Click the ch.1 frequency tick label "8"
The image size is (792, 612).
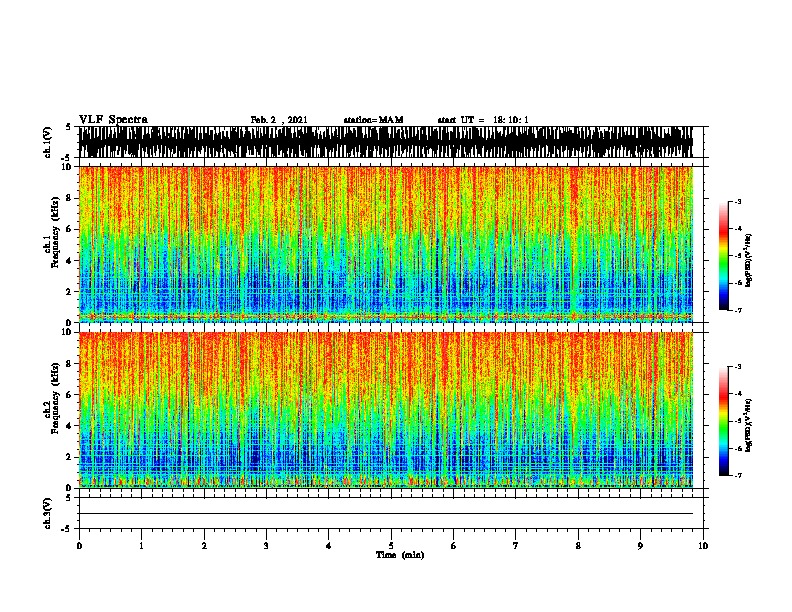pyautogui.click(x=70, y=198)
